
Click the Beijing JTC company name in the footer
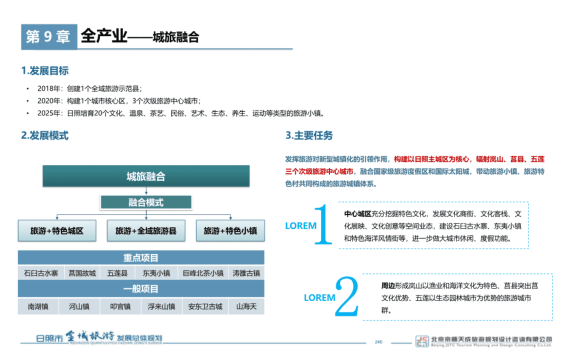491,341
